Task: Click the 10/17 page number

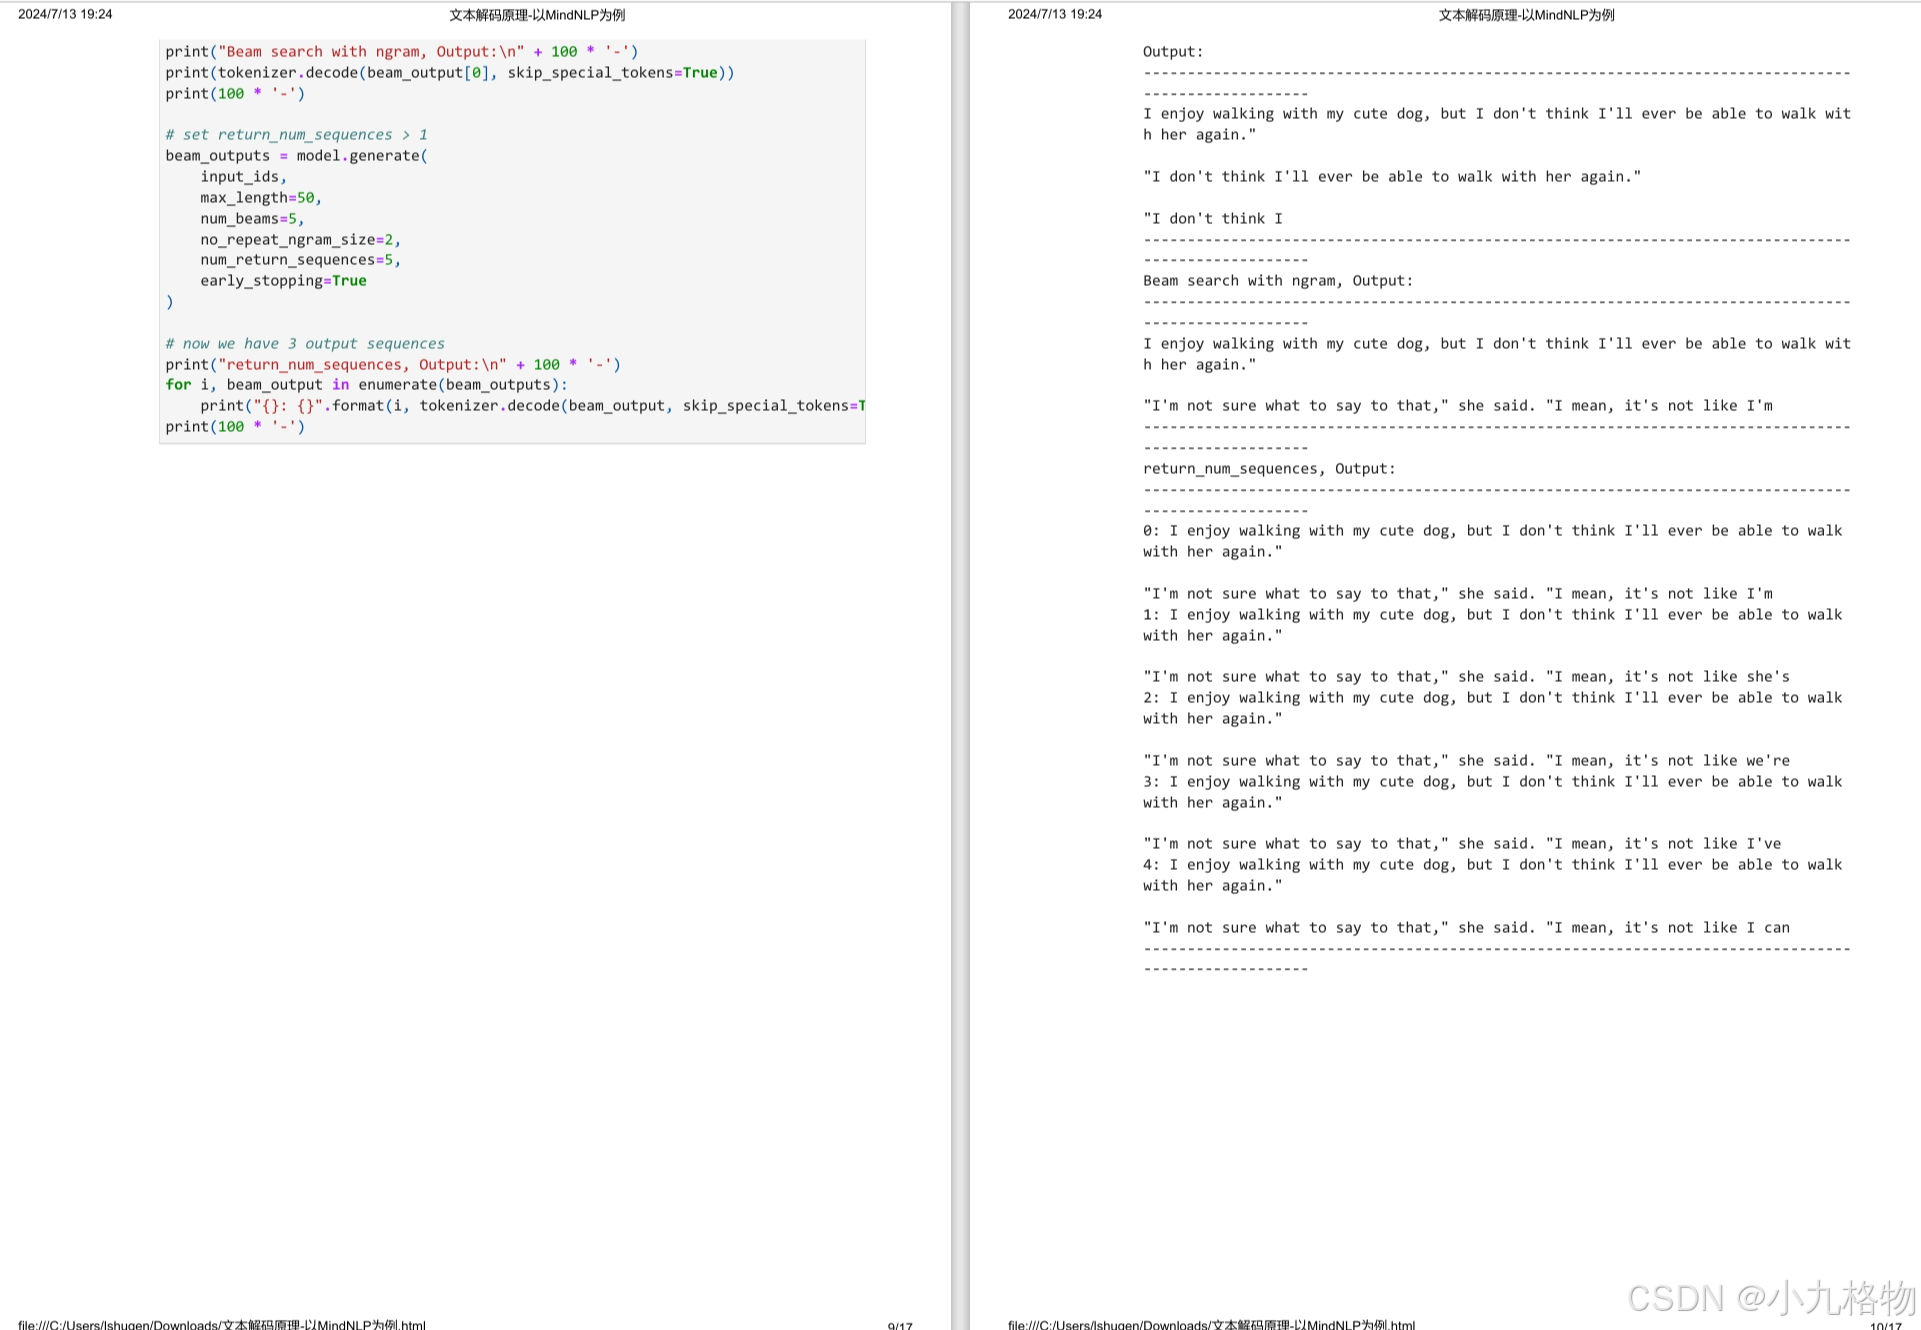Action: tap(1885, 1325)
